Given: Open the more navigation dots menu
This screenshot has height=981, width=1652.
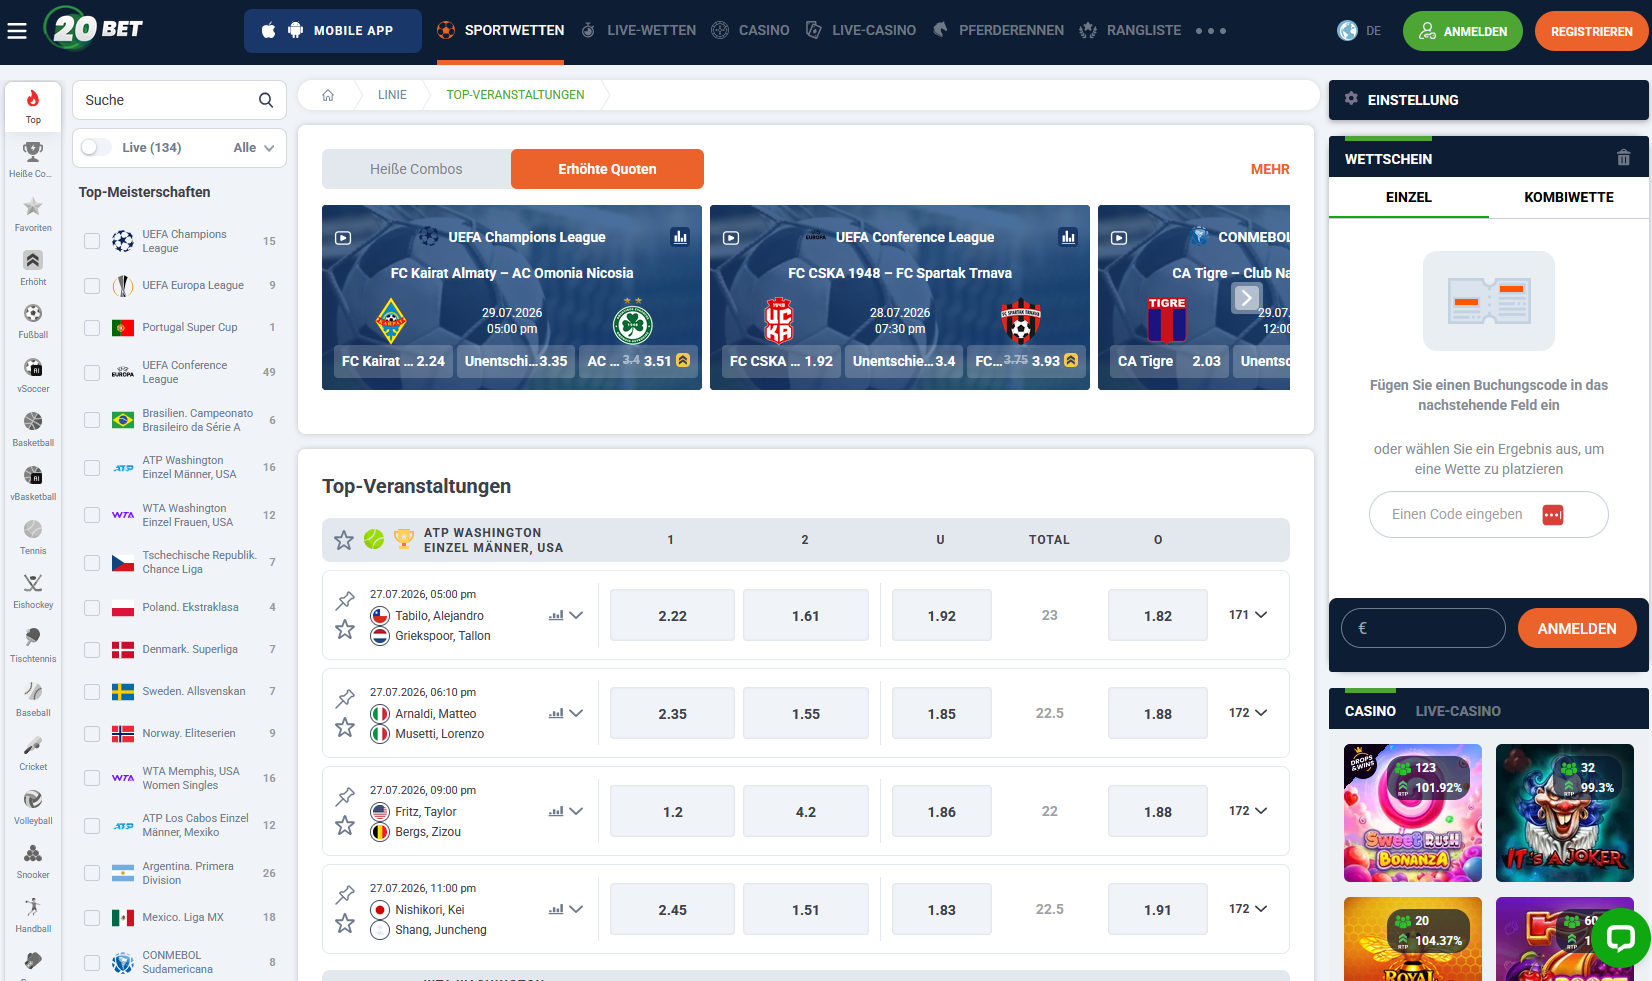Looking at the screenshot, I should [1211, 31].
